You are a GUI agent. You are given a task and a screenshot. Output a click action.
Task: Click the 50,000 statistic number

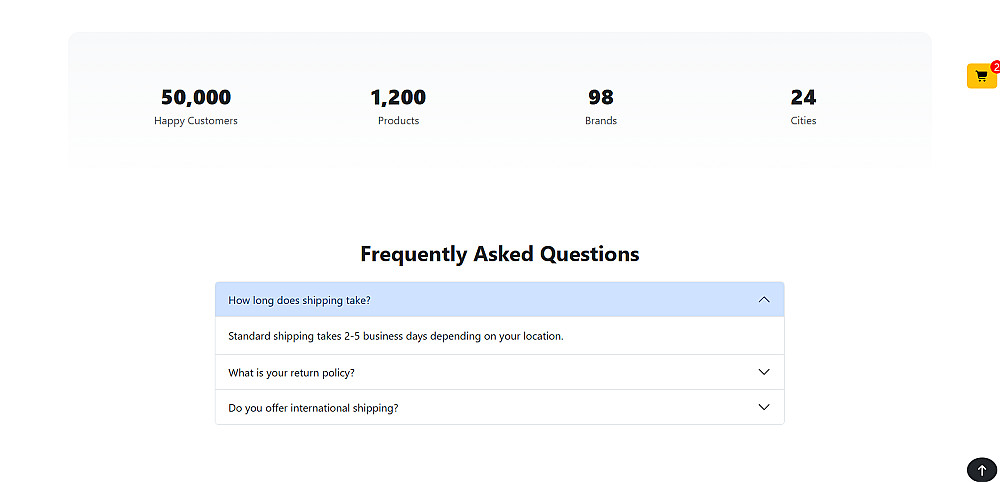point(196,98)
